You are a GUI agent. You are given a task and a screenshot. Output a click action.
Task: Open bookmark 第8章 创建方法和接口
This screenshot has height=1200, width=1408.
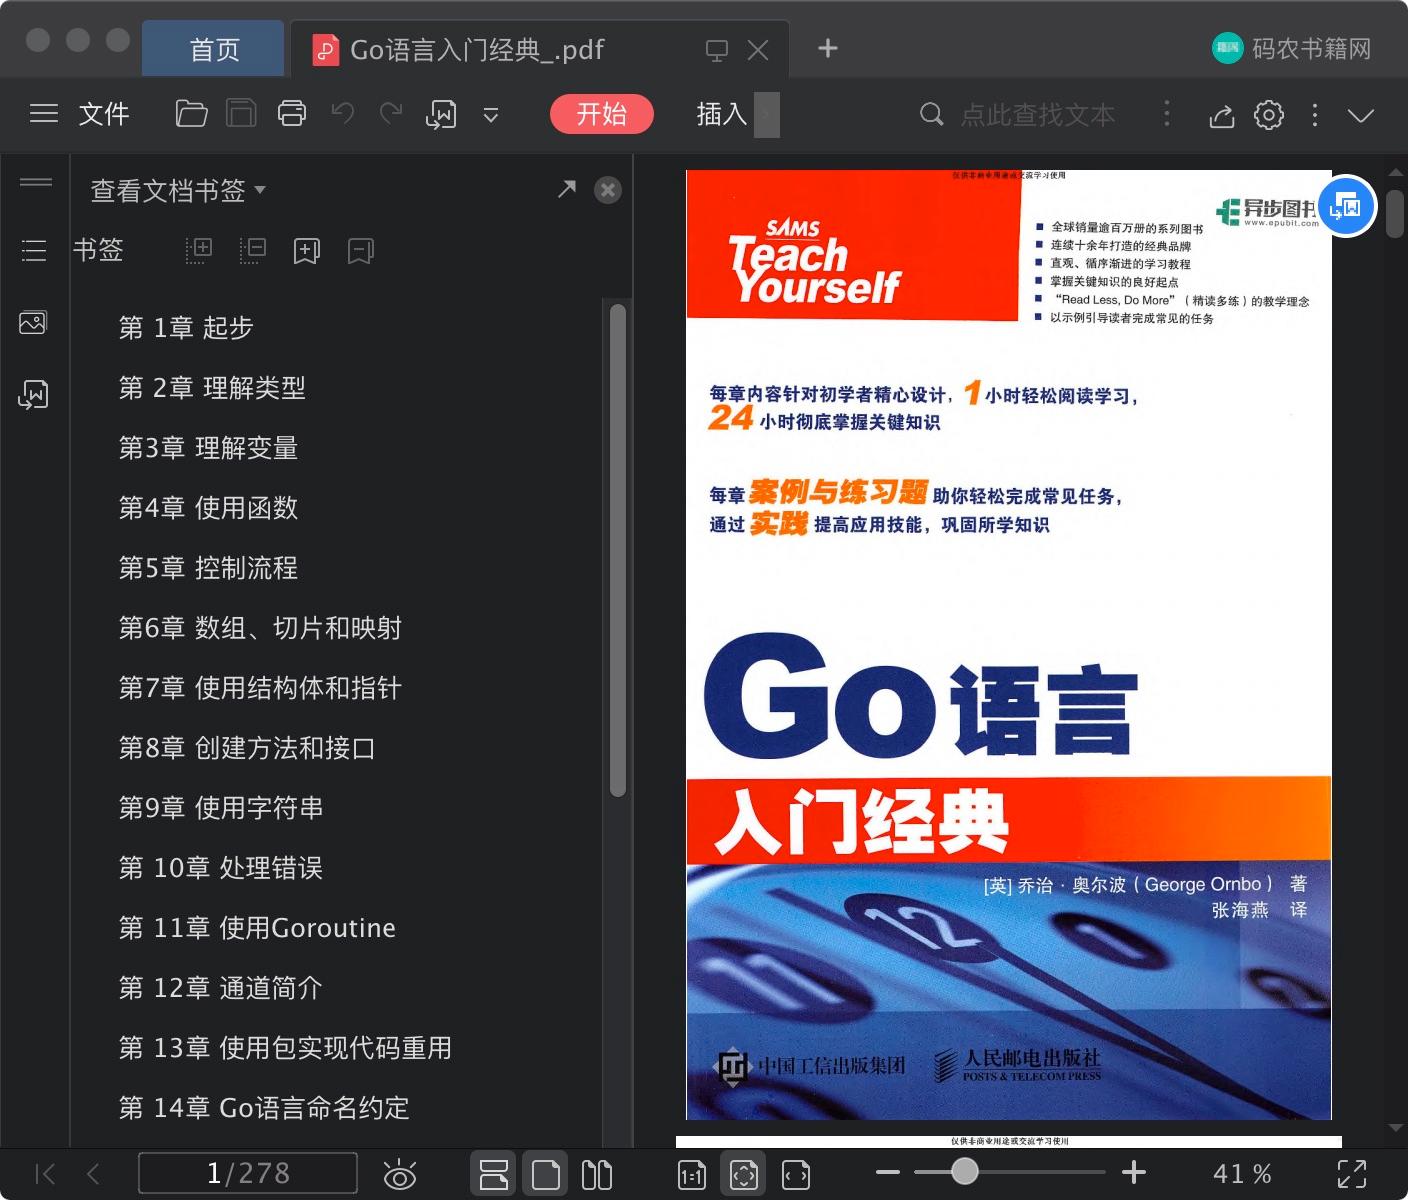point(247,748)
